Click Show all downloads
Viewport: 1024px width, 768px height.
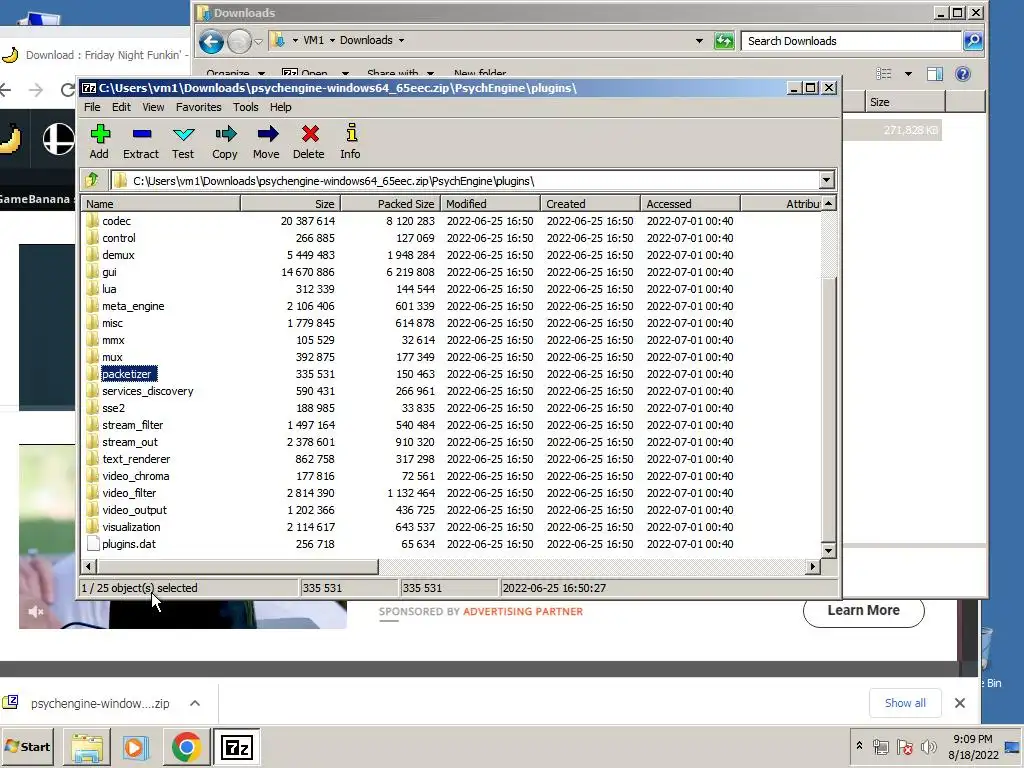click(904, 703)
